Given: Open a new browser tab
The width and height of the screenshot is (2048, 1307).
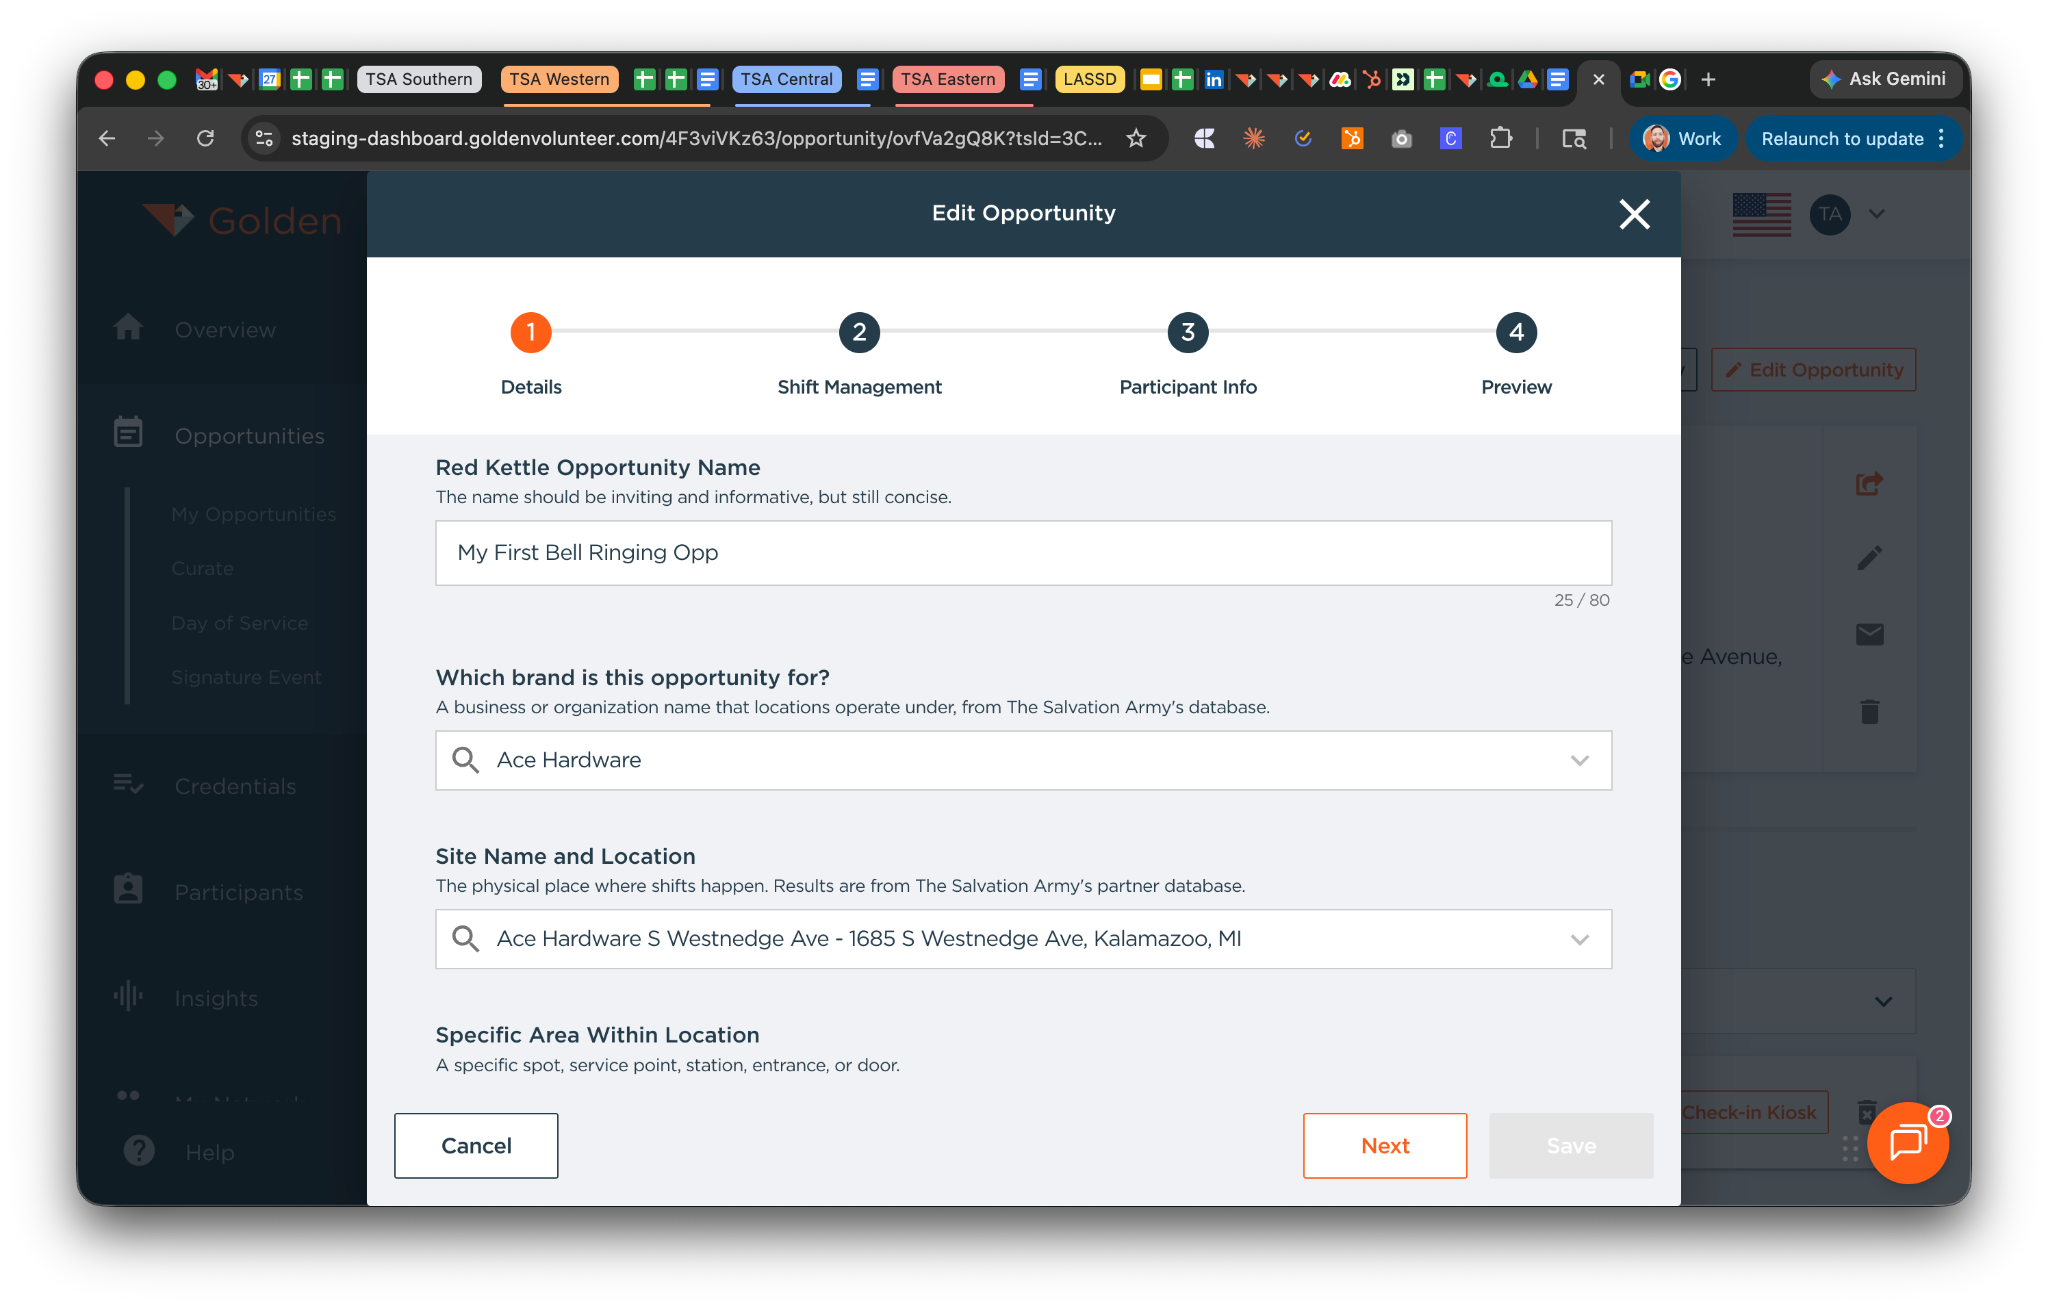Looking at the screenshot, I should click(1708, 79).
